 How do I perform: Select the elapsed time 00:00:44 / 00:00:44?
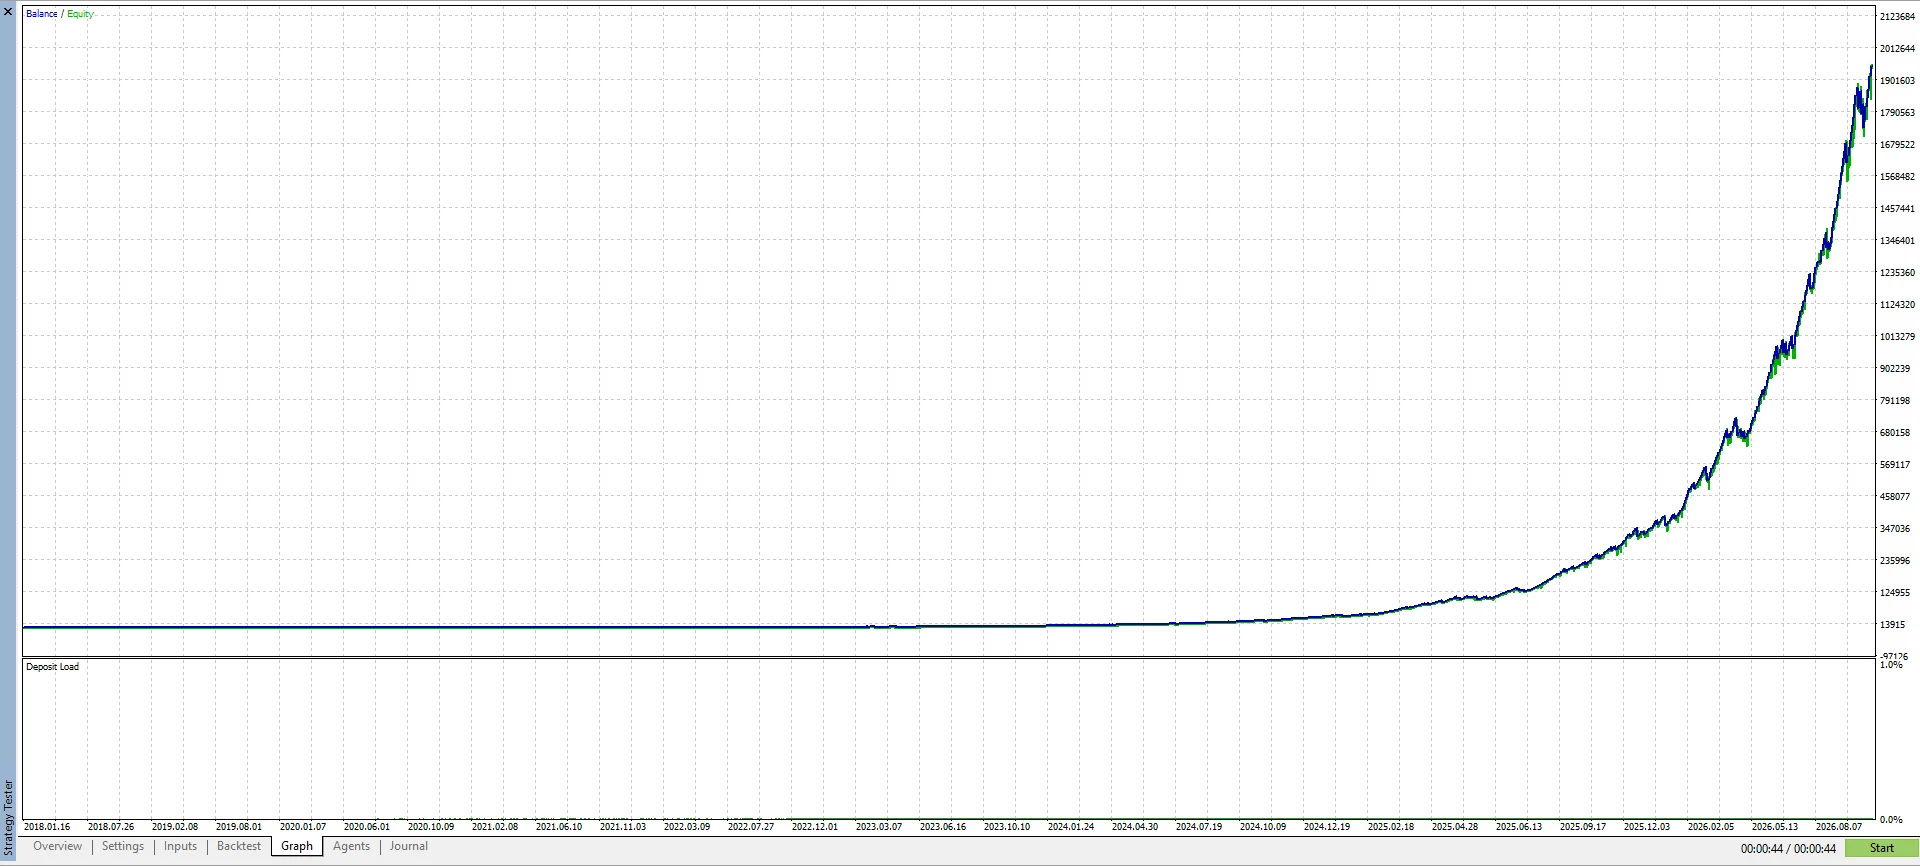coord(1788,849)
